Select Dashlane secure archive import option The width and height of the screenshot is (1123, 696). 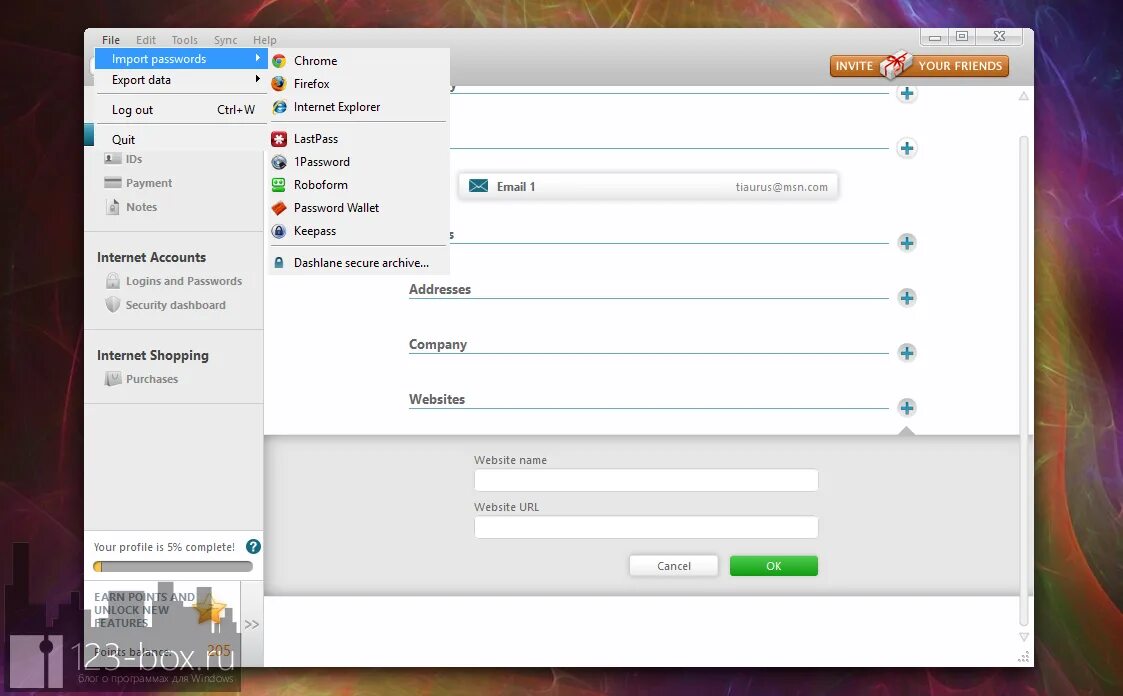coord(359,263)
